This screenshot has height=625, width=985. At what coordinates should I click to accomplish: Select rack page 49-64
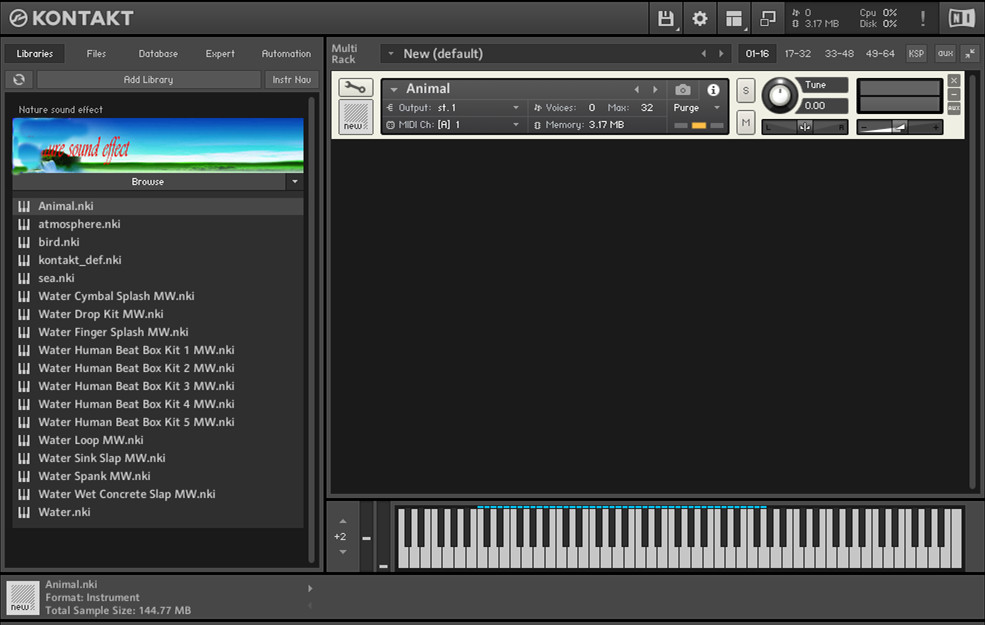880,53
